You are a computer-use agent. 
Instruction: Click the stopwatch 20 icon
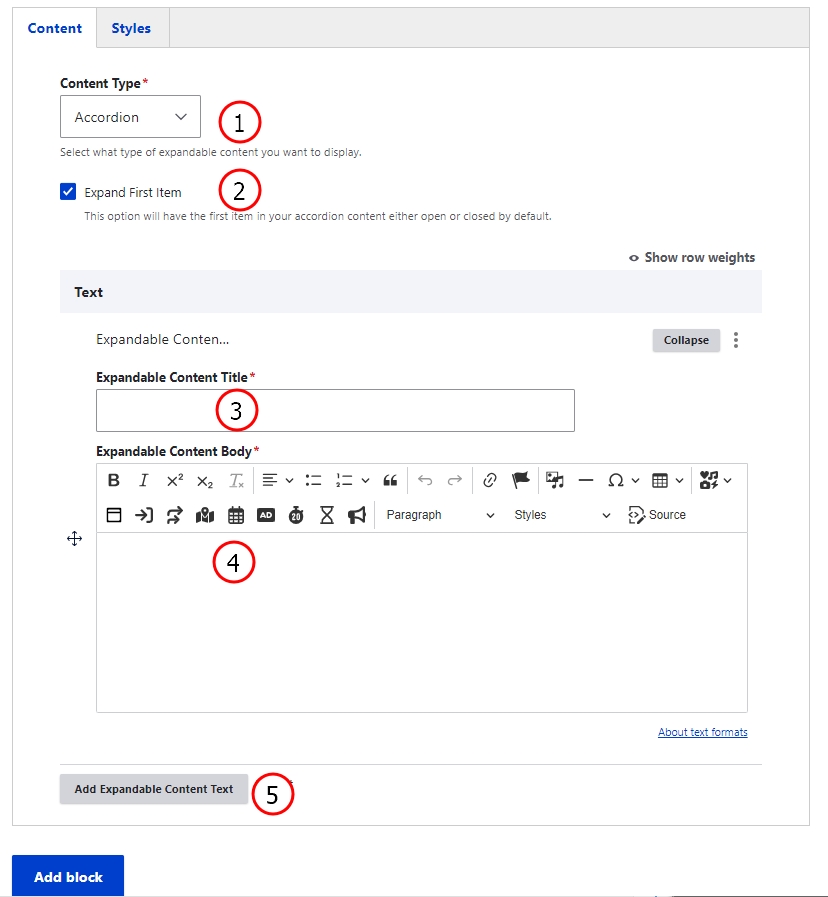click(296, 515)
